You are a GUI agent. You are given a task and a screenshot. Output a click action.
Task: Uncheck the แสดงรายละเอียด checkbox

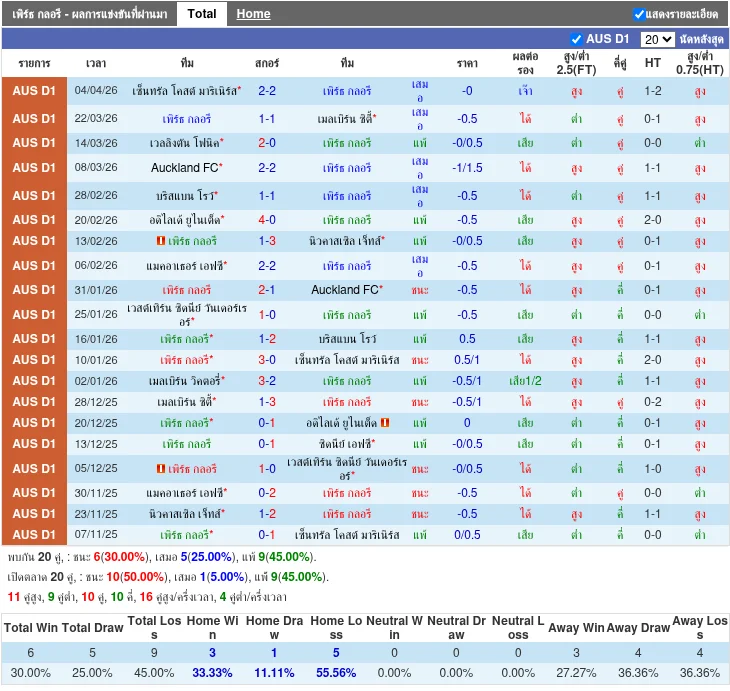coord(639,14)
